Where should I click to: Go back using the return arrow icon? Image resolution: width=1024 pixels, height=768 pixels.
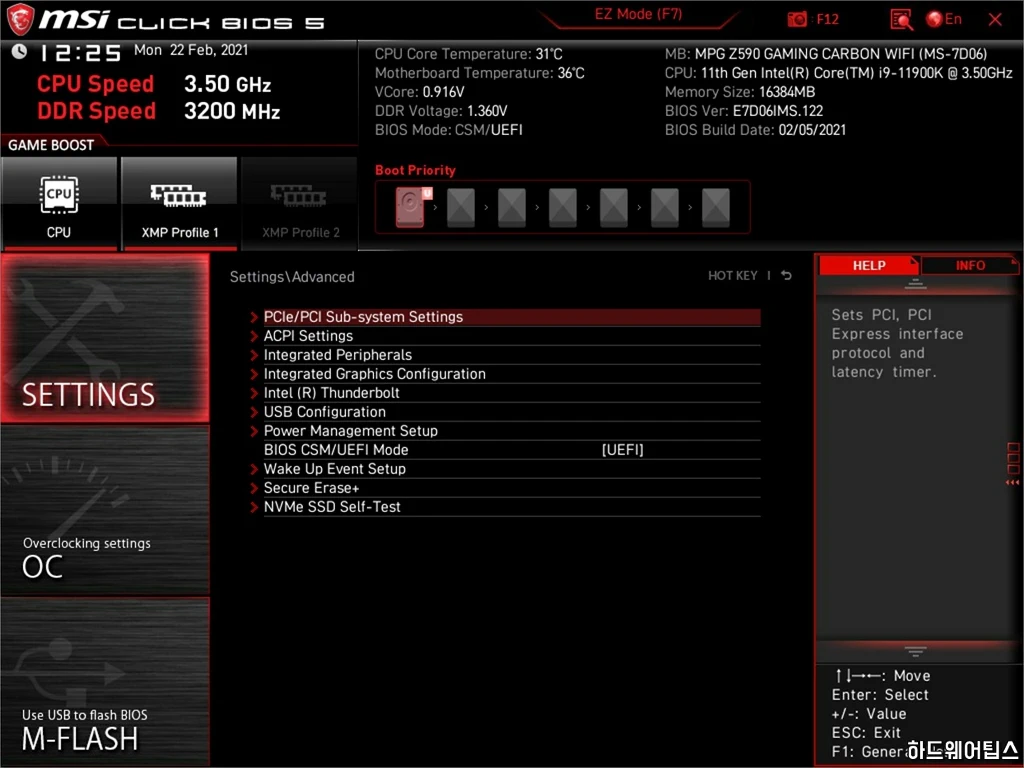click(x=786, y=276)
